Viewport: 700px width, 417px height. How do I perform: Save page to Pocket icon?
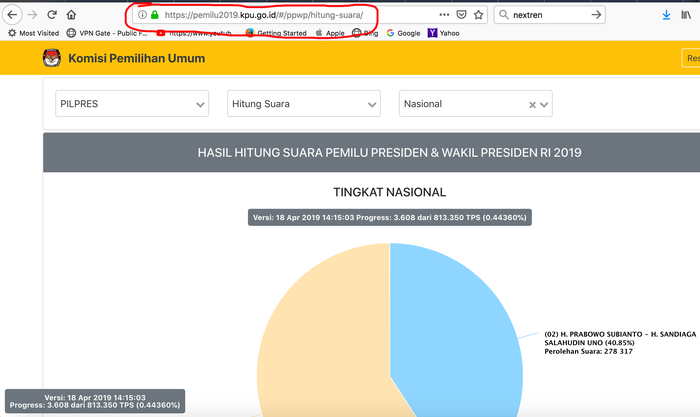point(461,15)
